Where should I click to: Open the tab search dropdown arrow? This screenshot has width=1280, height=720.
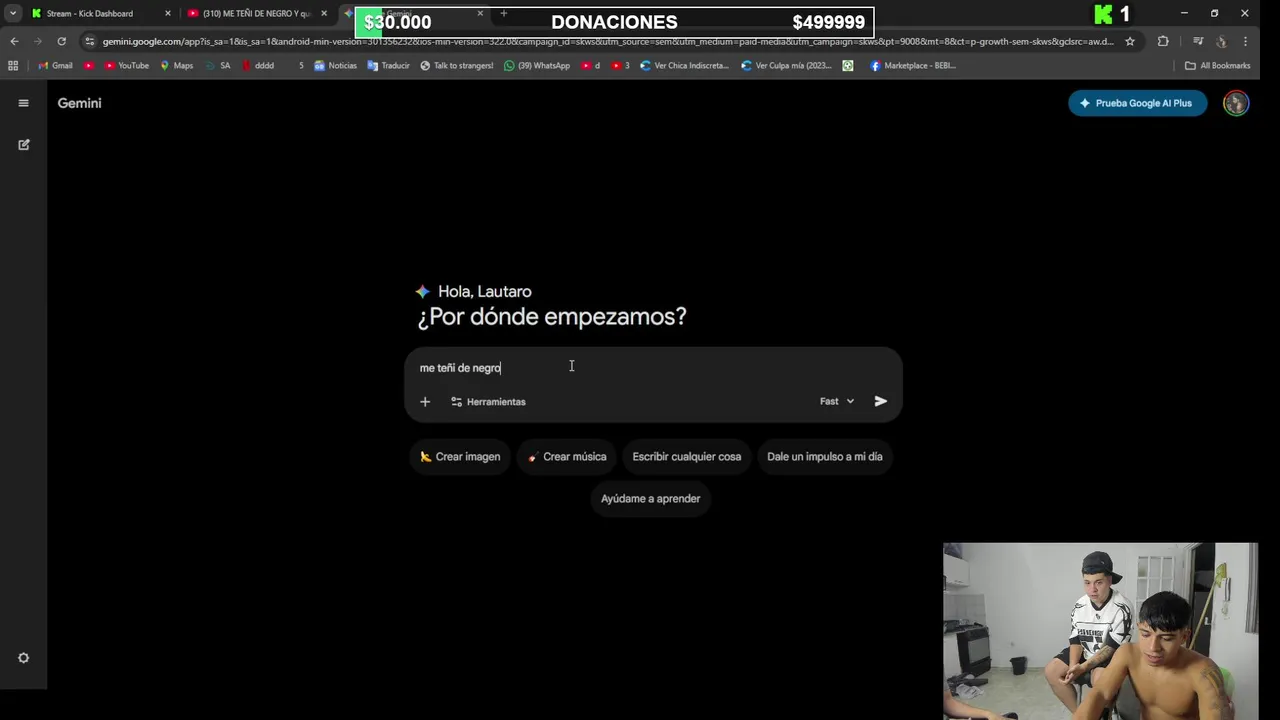(13, 13)
